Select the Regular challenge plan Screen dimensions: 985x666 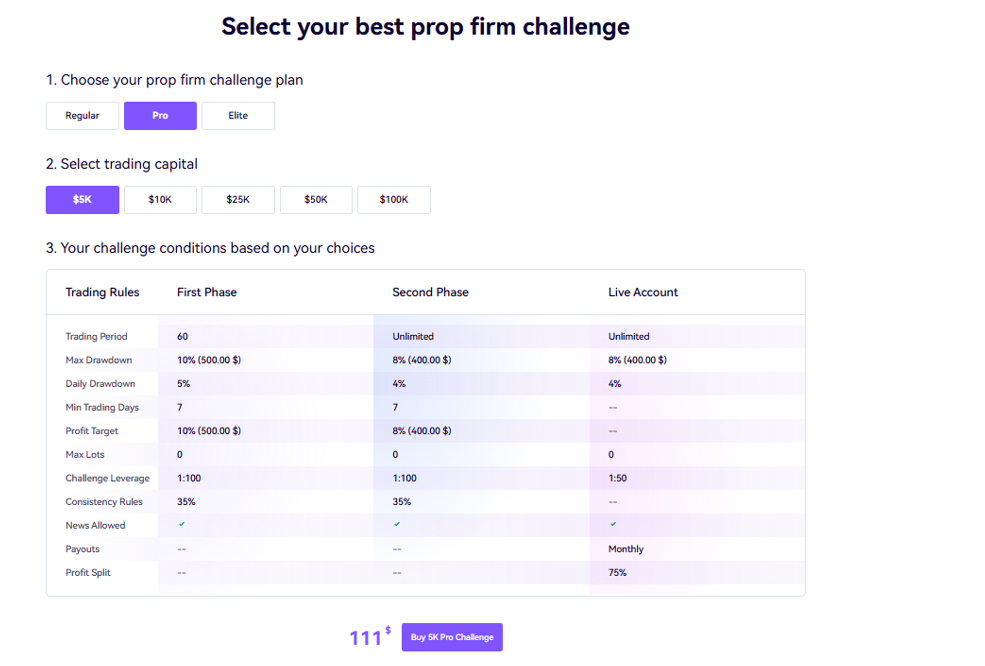[82, 116]
